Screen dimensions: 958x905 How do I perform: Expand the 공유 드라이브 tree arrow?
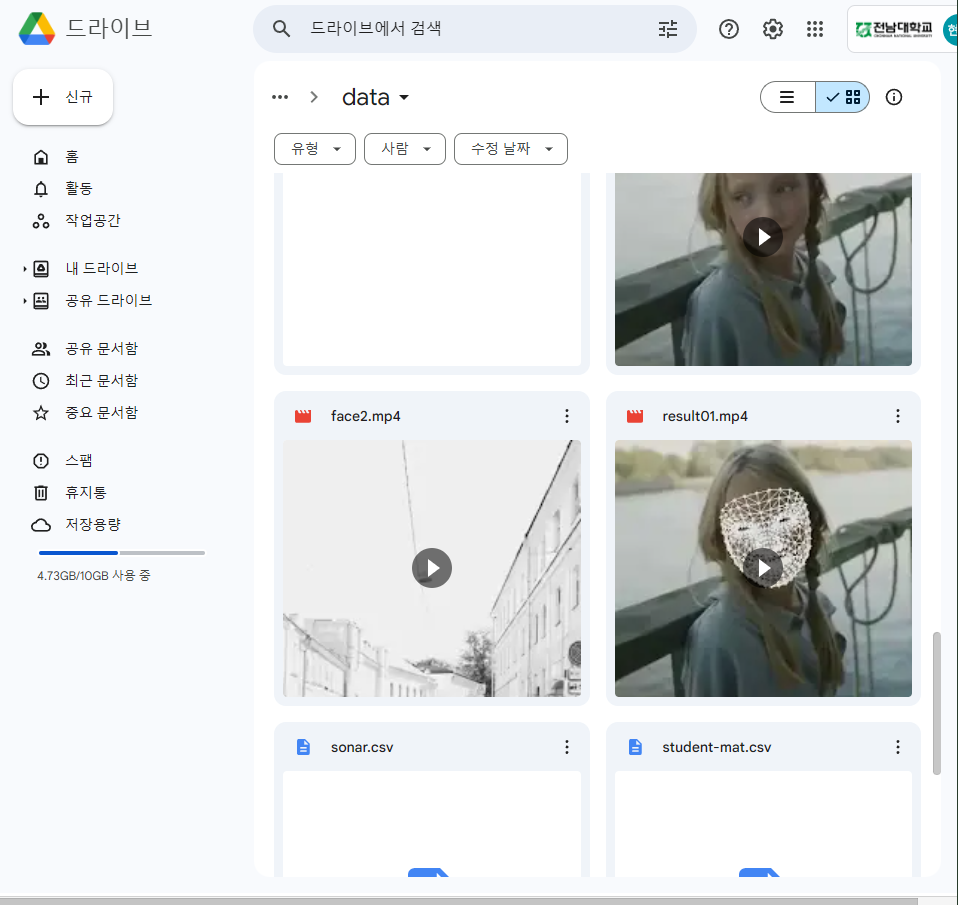pyautogui.click(x=24, y=301)
